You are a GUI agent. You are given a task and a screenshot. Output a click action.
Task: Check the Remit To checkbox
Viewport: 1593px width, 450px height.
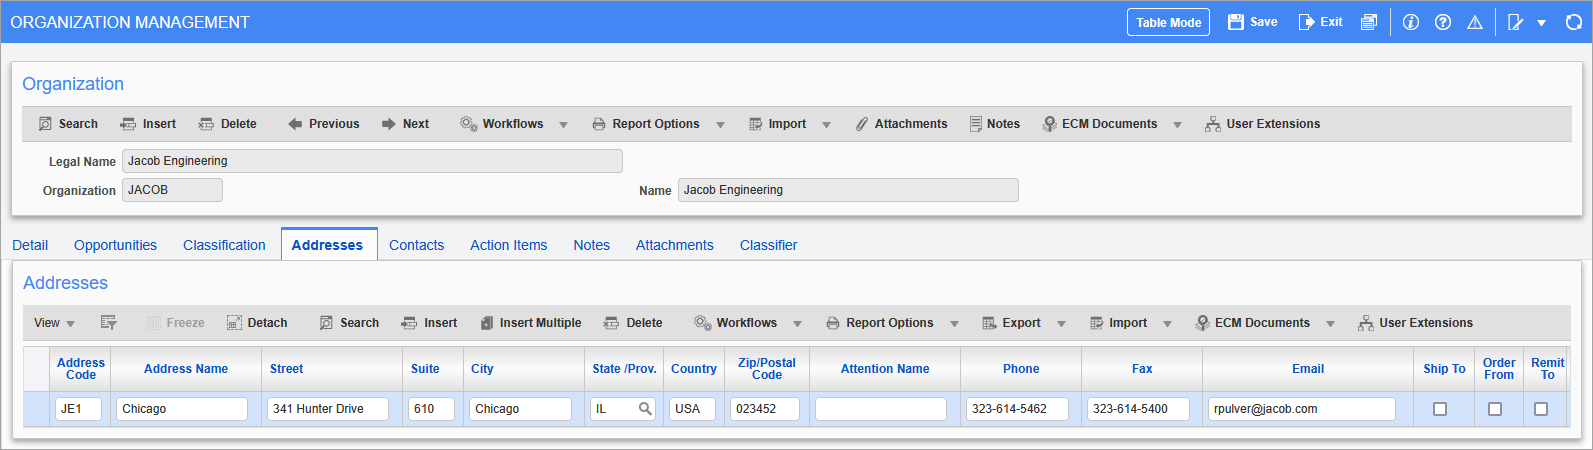tap(1540, 409)
